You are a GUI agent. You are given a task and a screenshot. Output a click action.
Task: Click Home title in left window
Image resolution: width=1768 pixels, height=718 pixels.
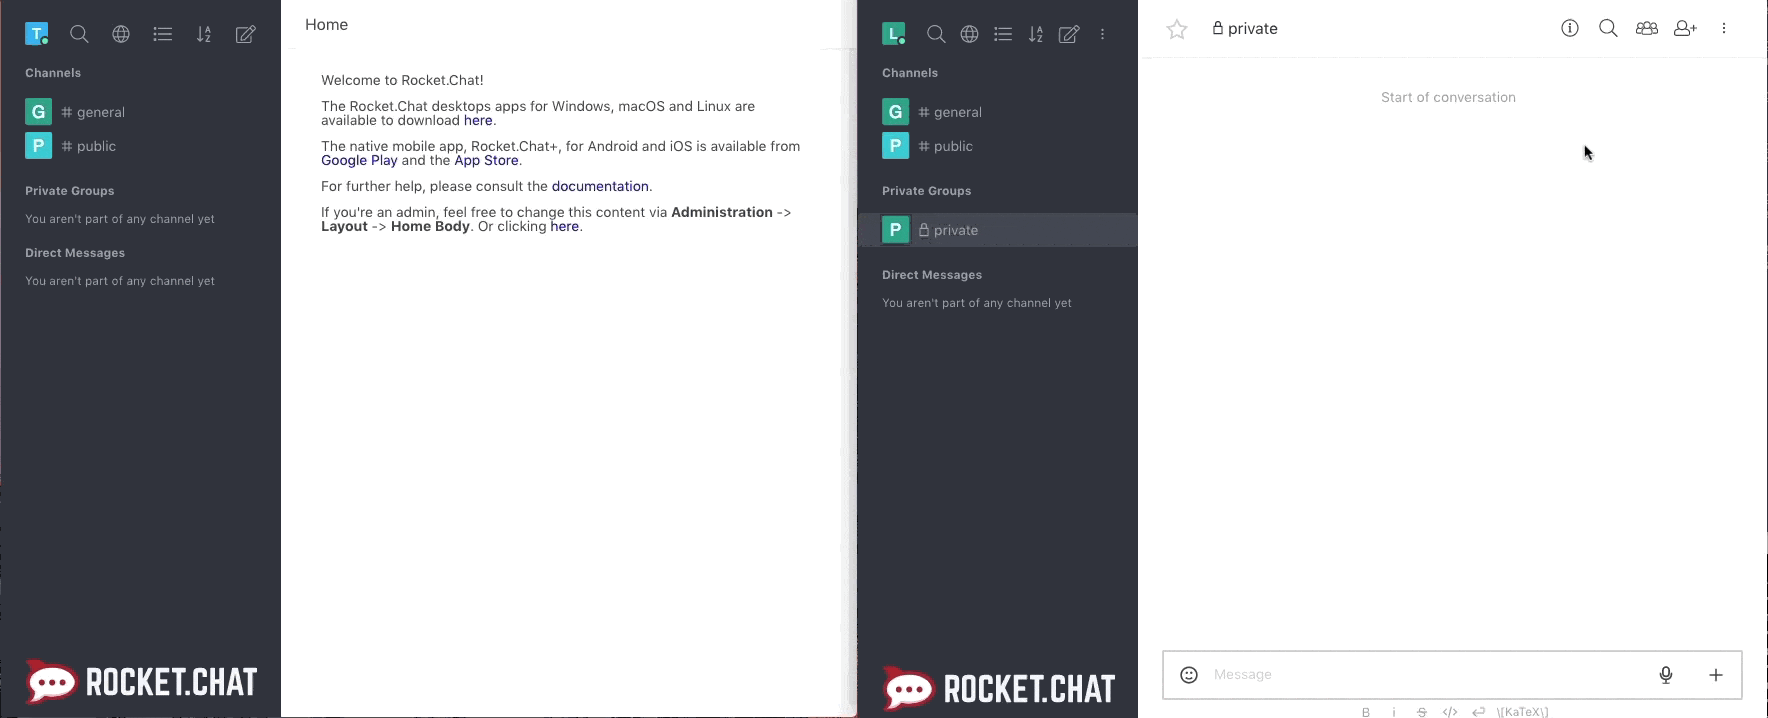tap(326, 25)
